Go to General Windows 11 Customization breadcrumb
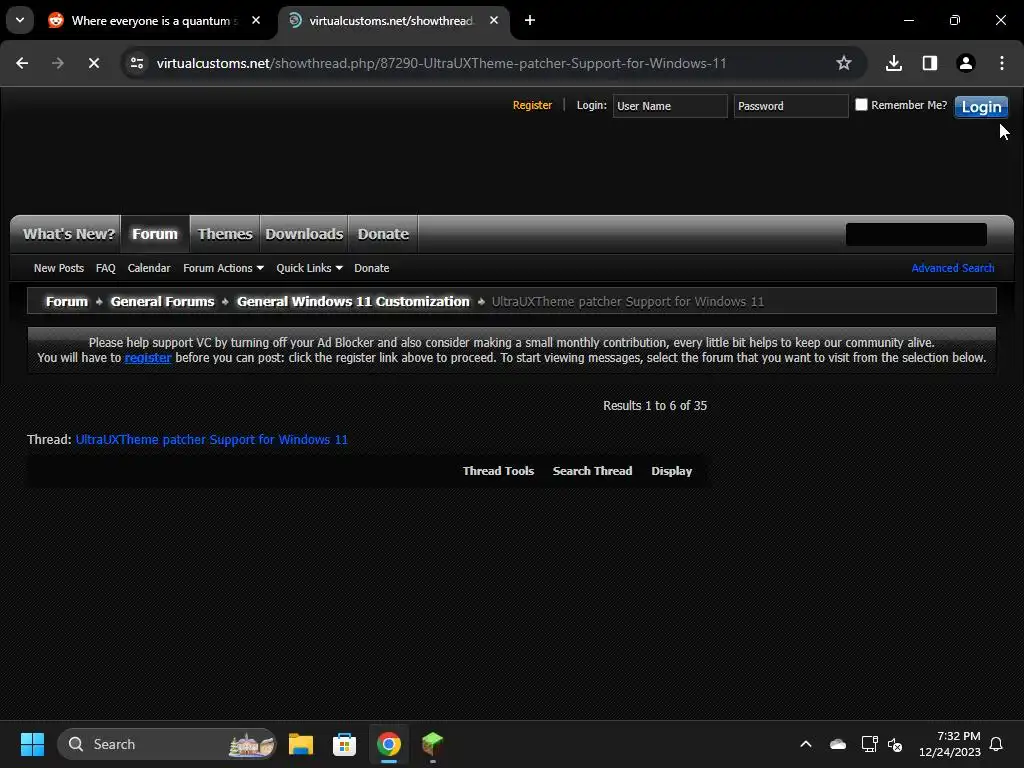The image size is (1024, 768). pyautogui.click(x=353, y=301)
